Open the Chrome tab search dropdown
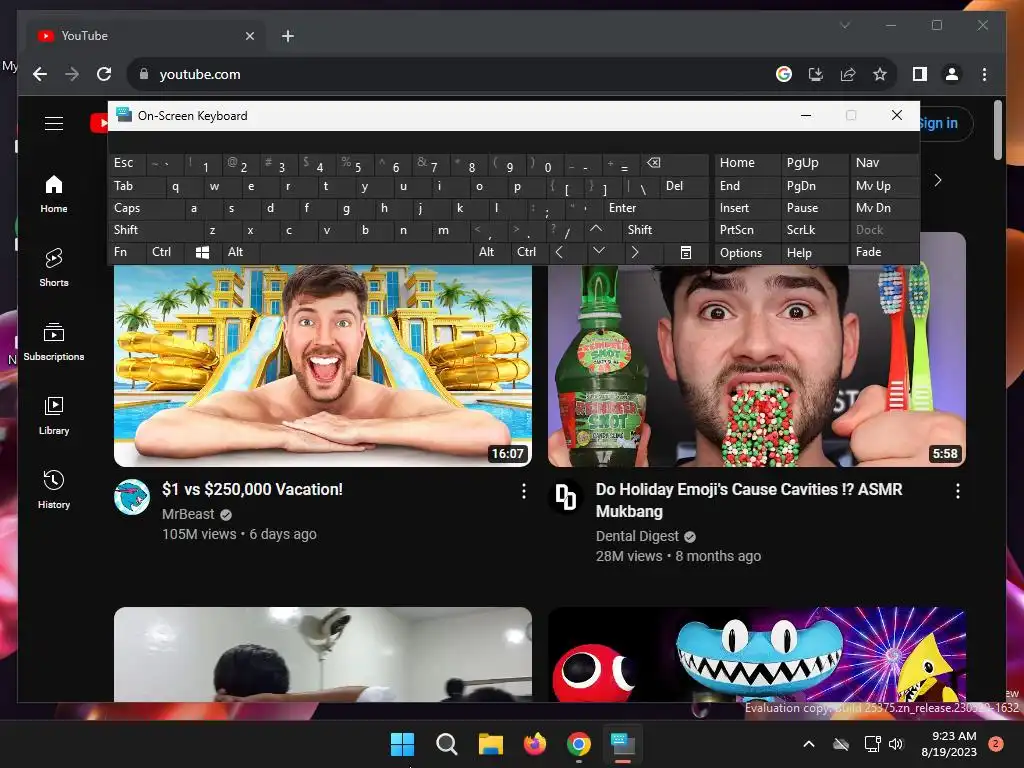 point(844,25)
